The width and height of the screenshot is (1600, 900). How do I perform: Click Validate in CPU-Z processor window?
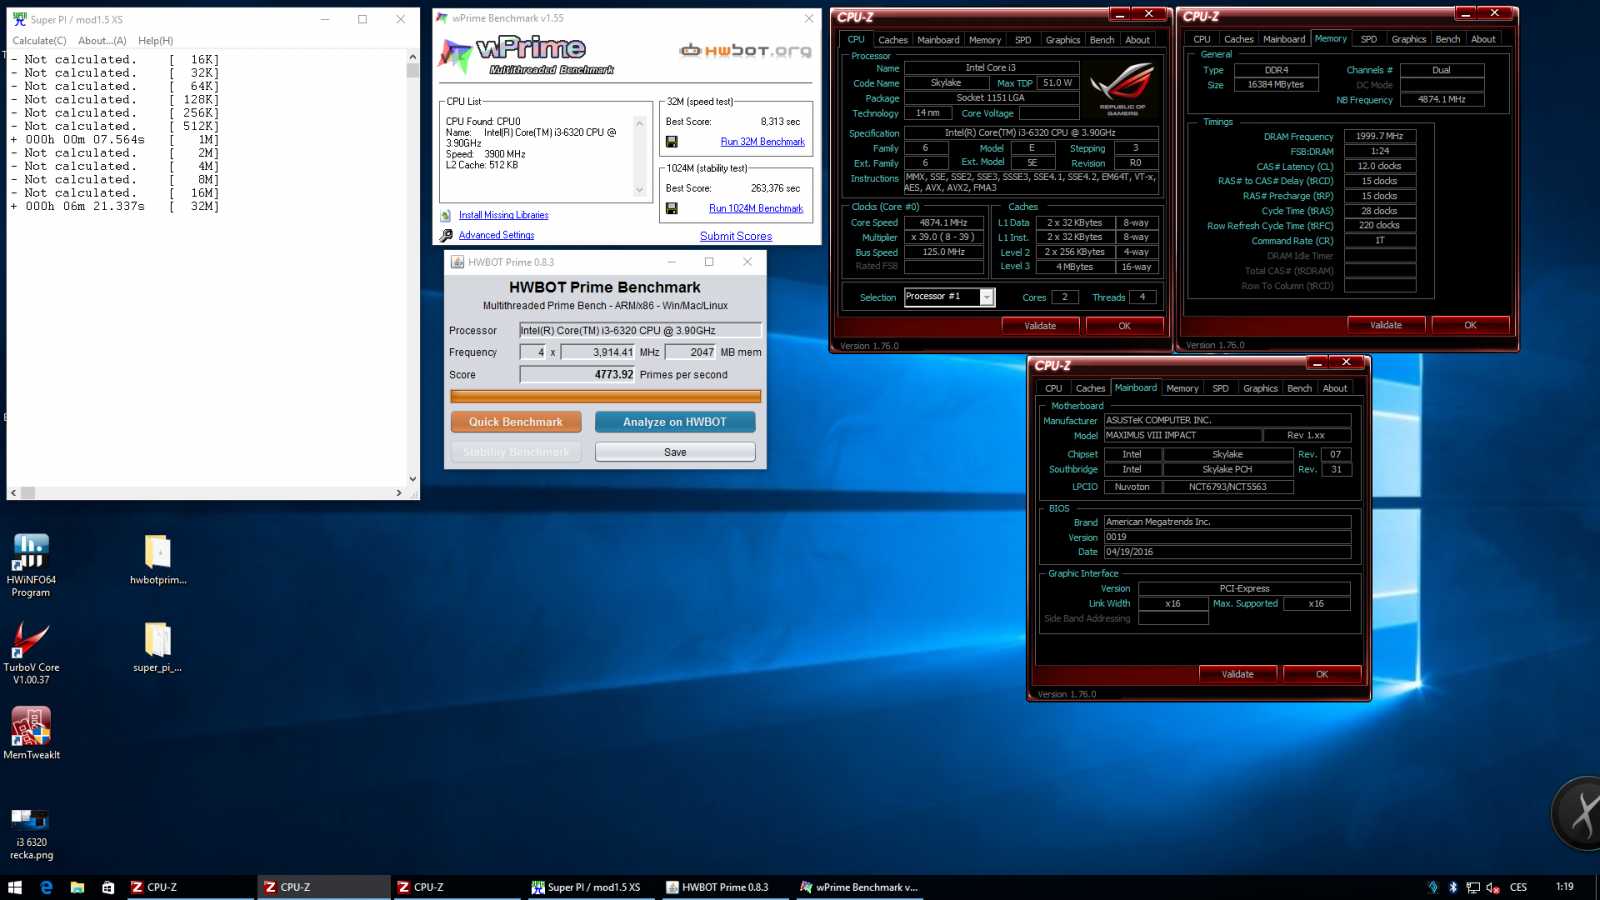1040,326
